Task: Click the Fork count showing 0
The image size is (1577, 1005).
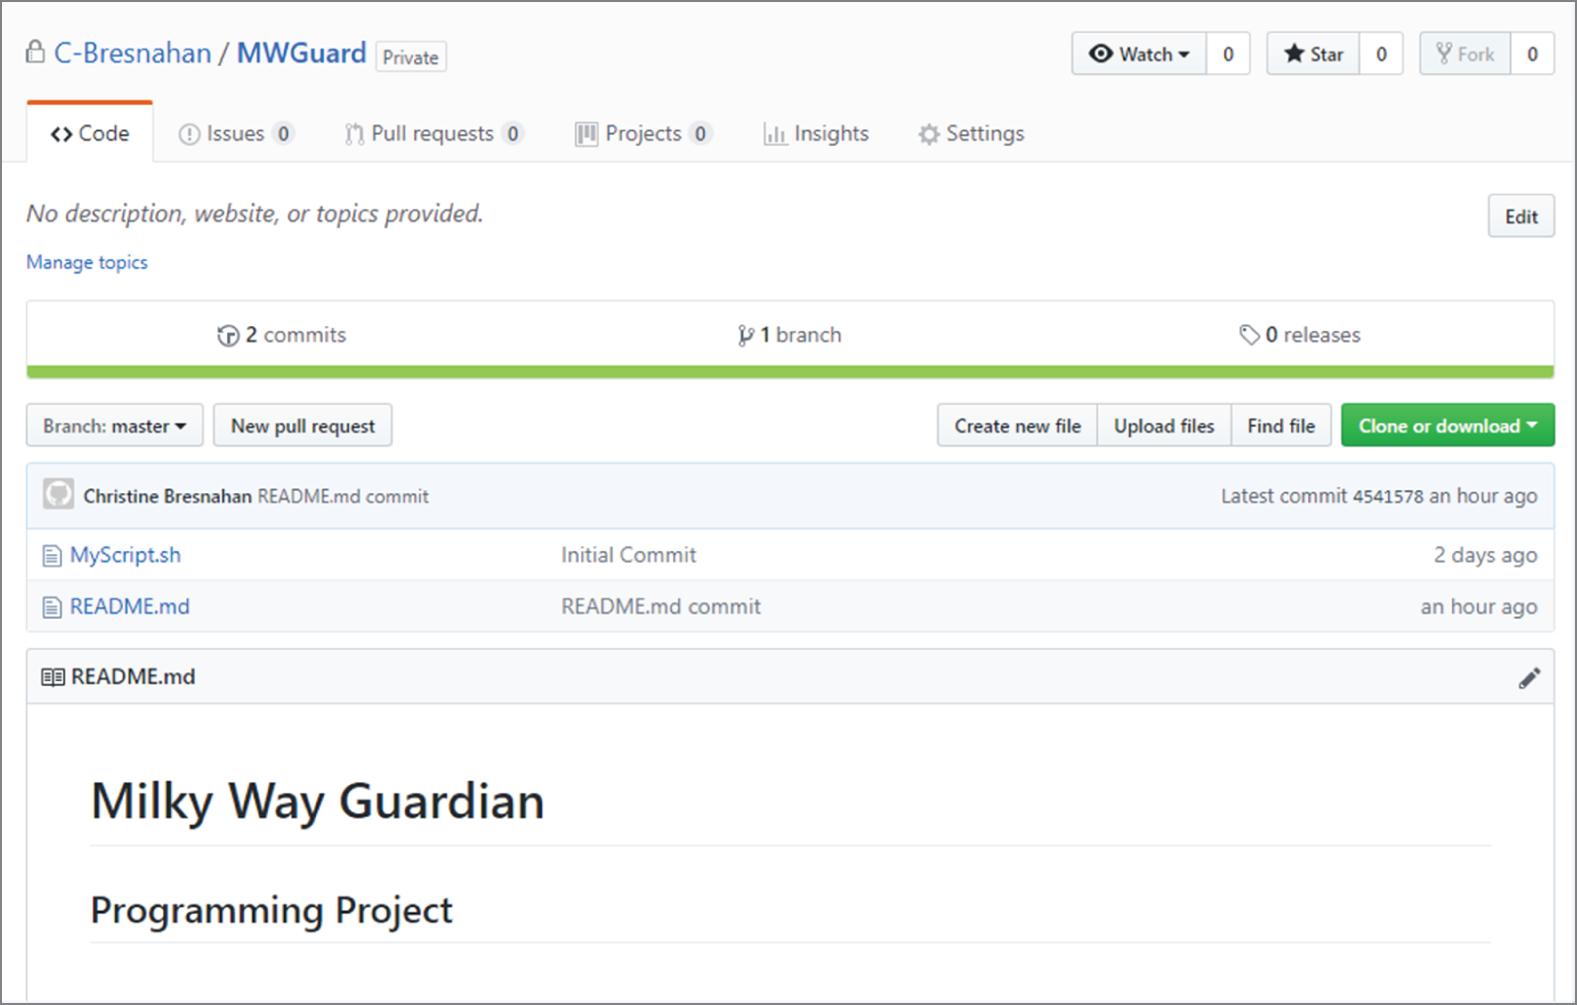Action: tap(1532, 54)
